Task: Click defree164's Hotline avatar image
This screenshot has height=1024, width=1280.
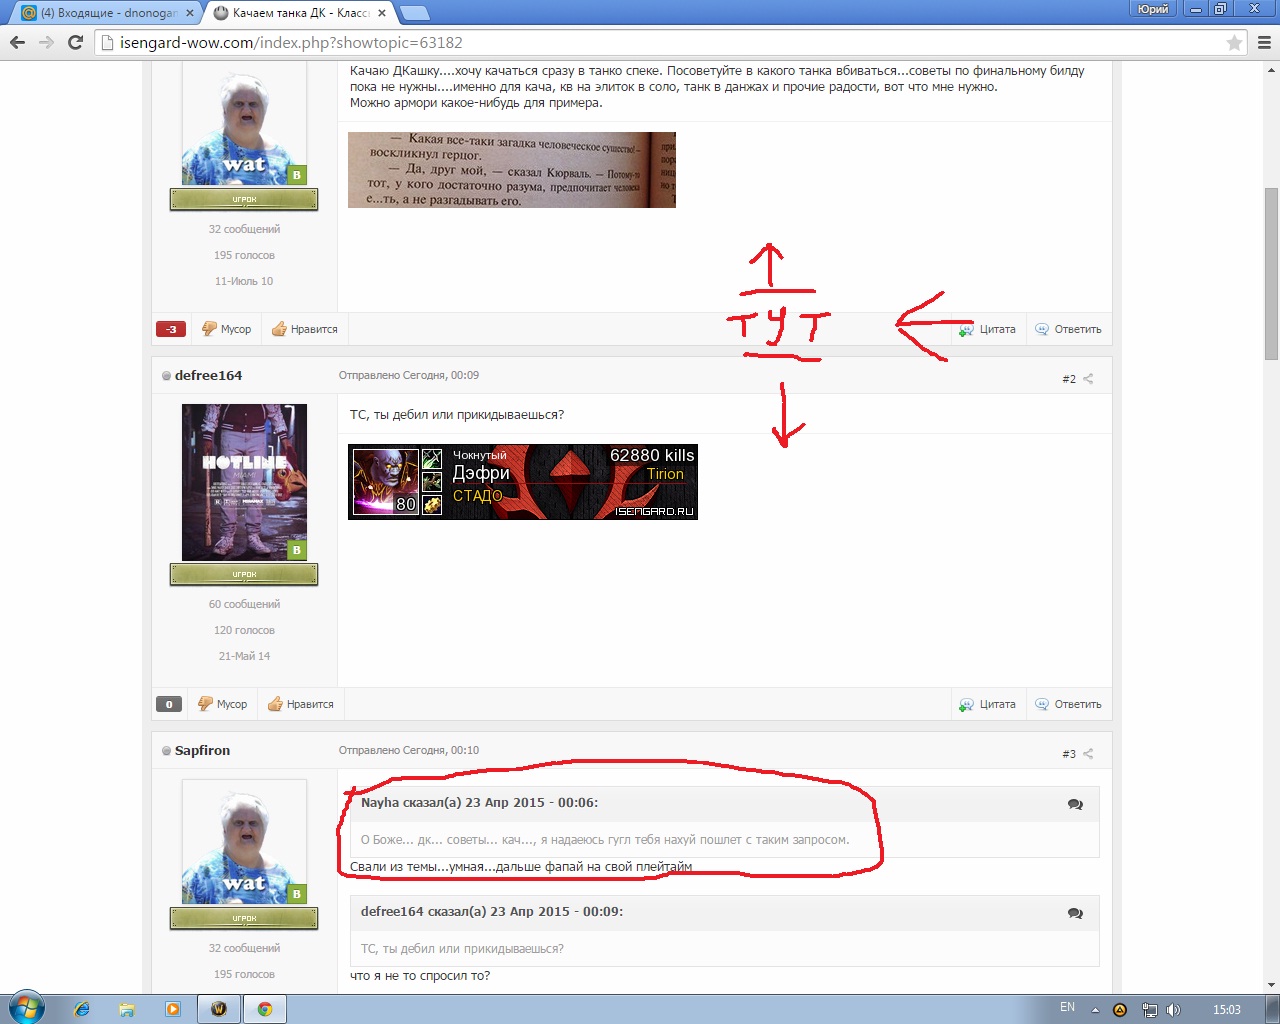Action: click(244, 482)
